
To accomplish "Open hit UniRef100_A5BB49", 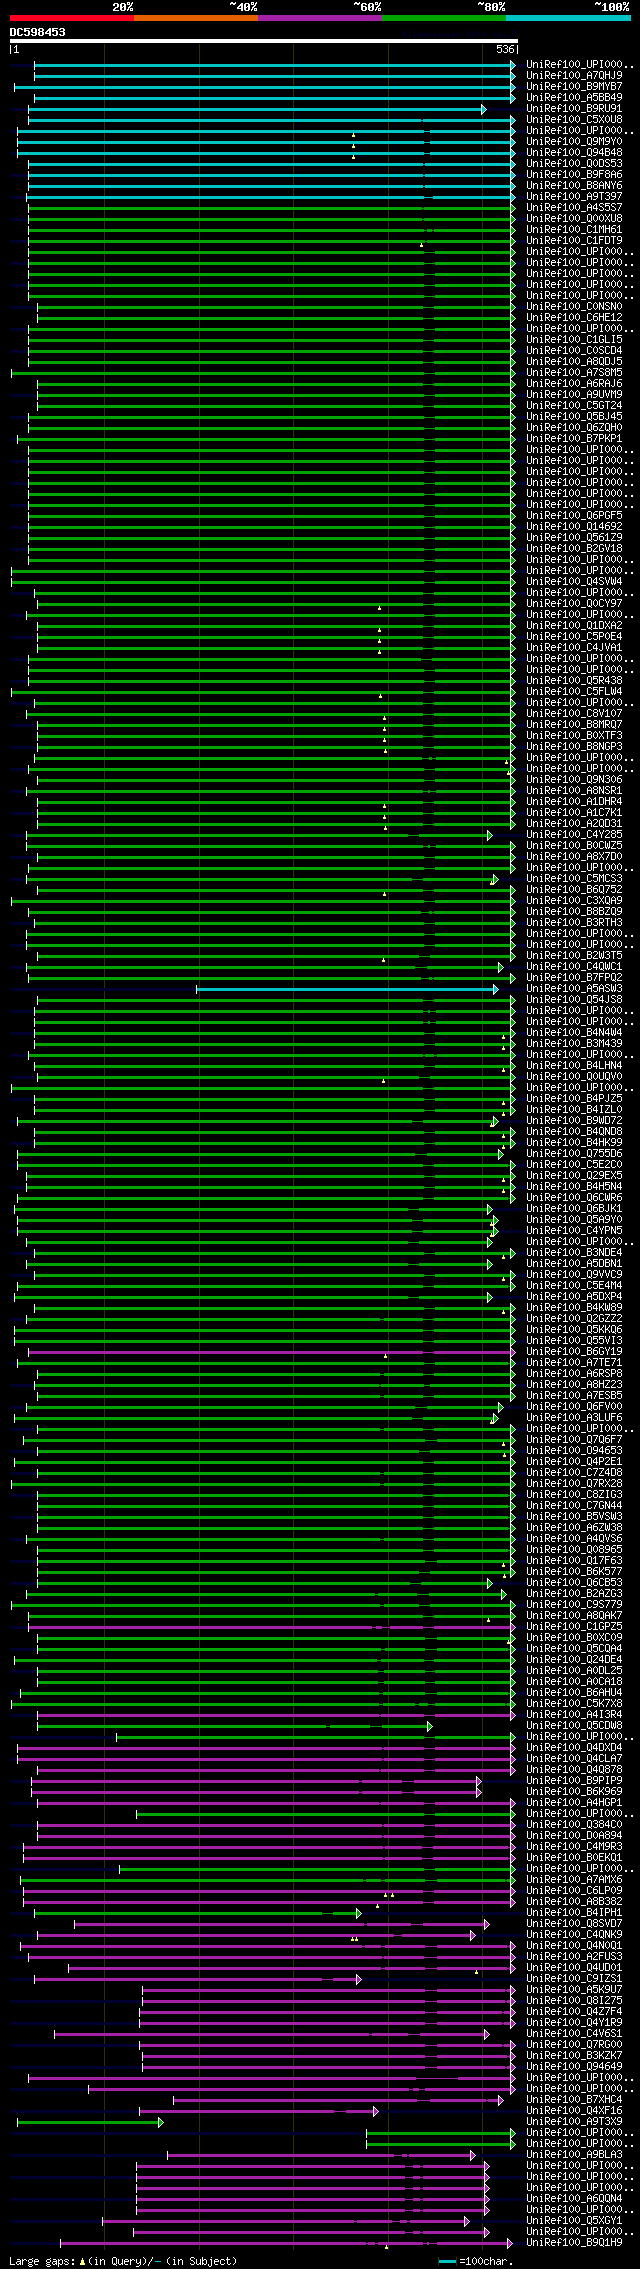I will coord(574,98).
